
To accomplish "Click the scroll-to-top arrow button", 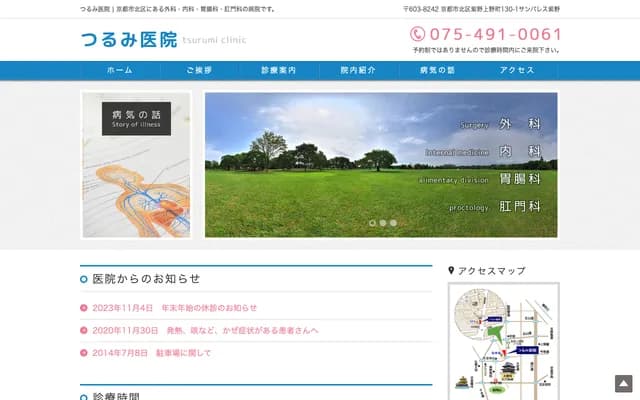I will 624,384.
